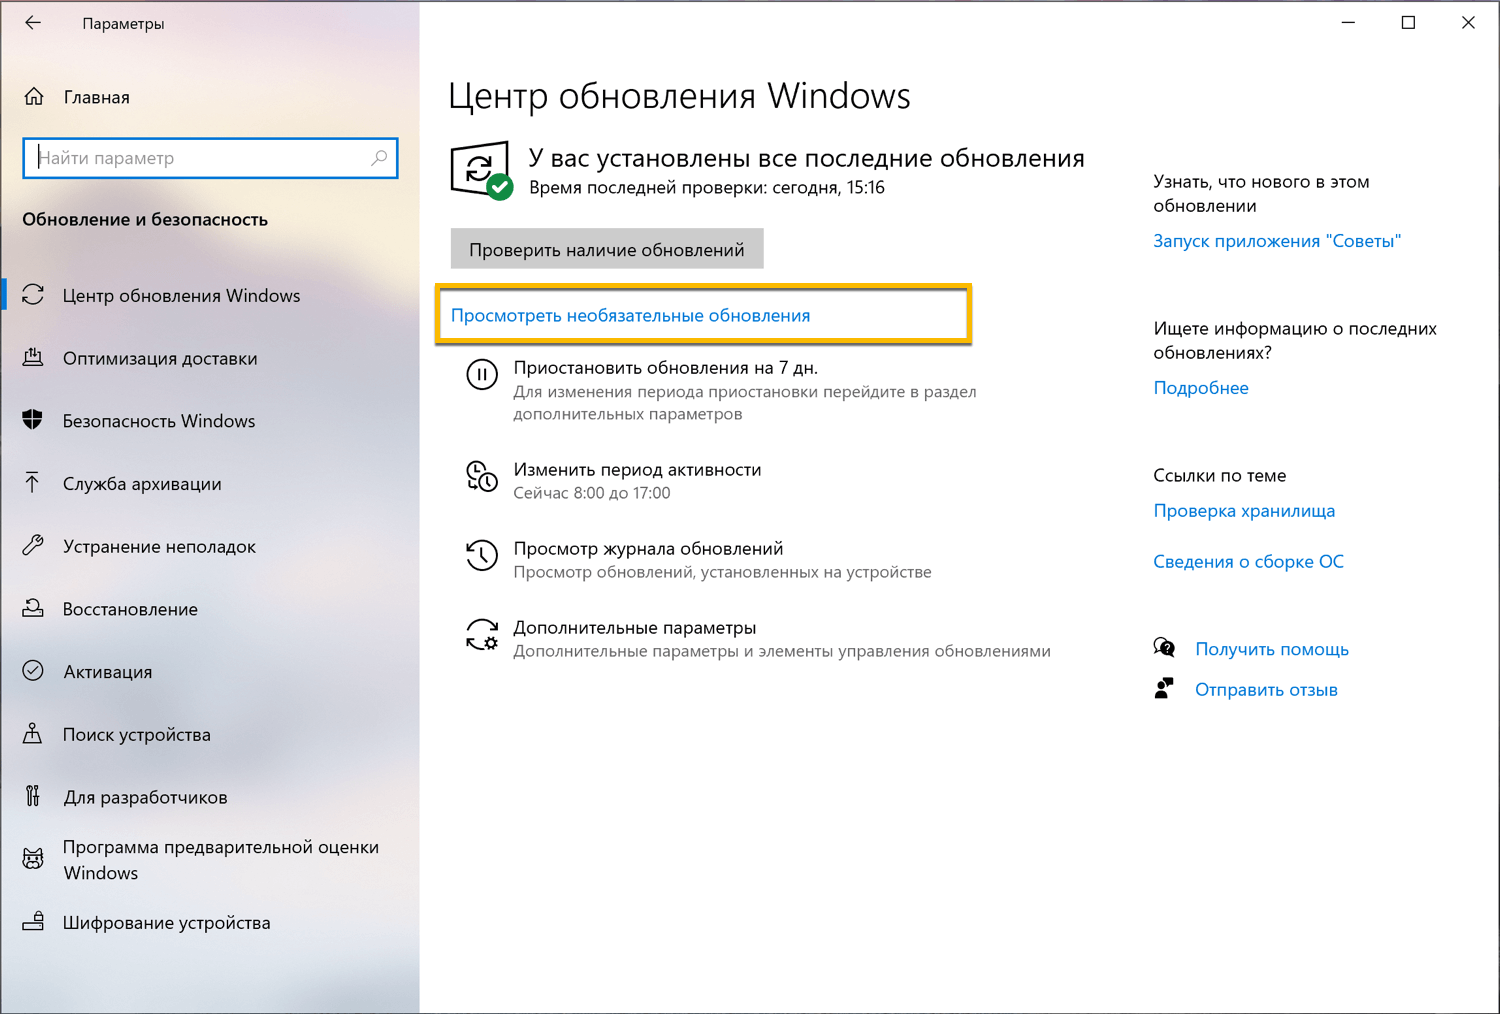The image size is (1500, 1014).
Task: Open link Запуск приложения "Советы"
Action: click(x=1277, y=241)
